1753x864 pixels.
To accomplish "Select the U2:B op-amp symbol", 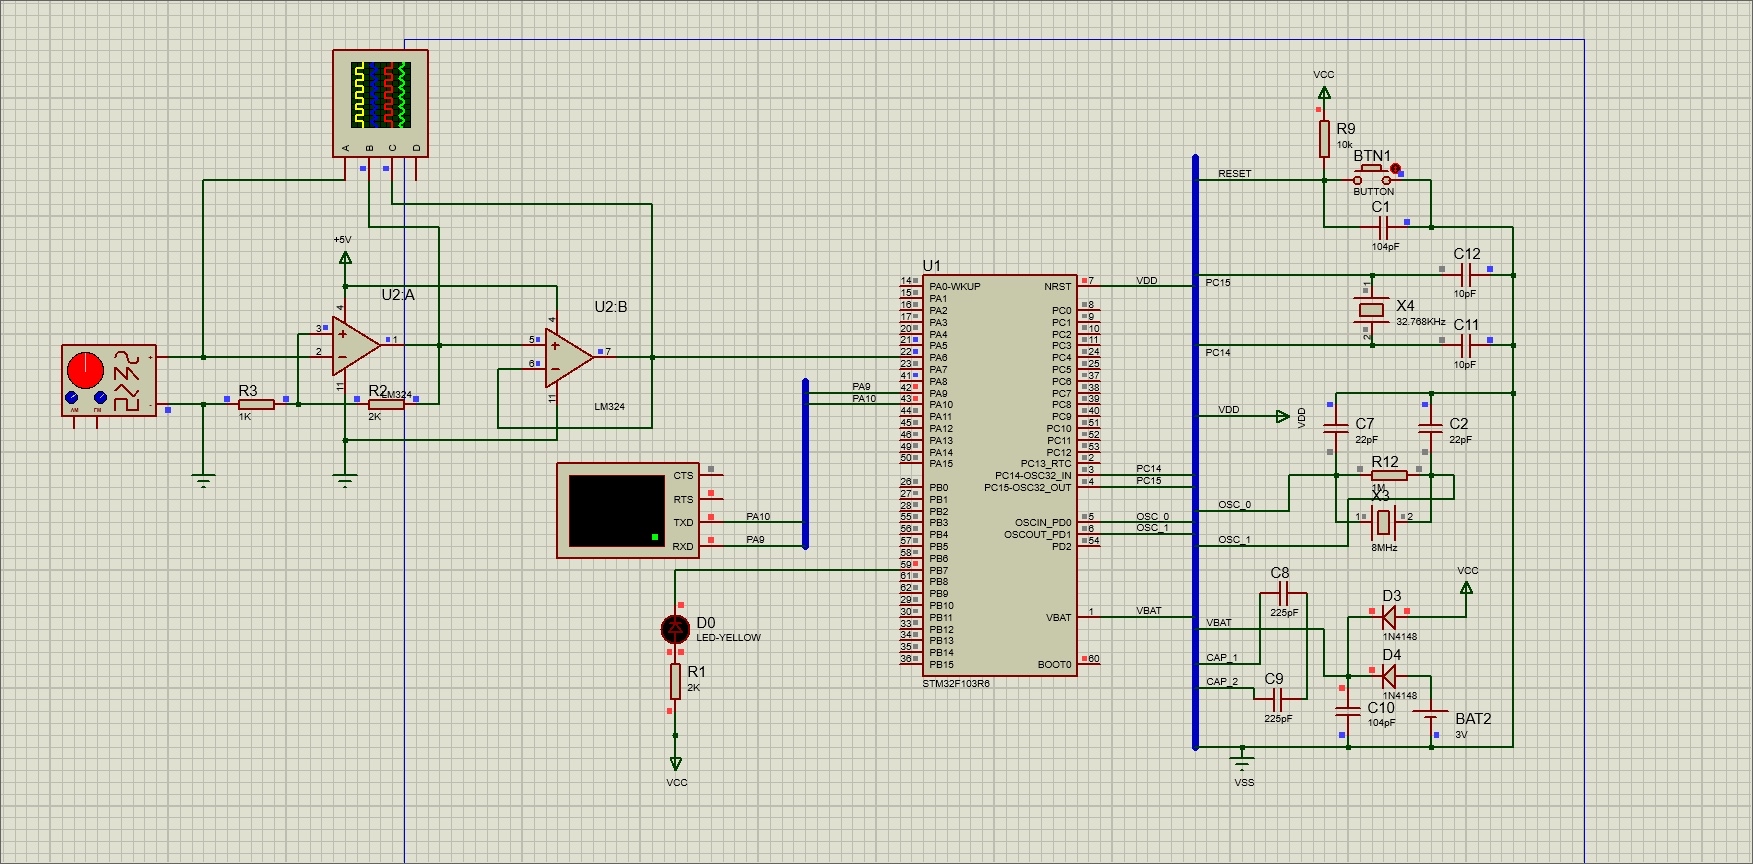I will pyautogui.click(x=569, y=357).
